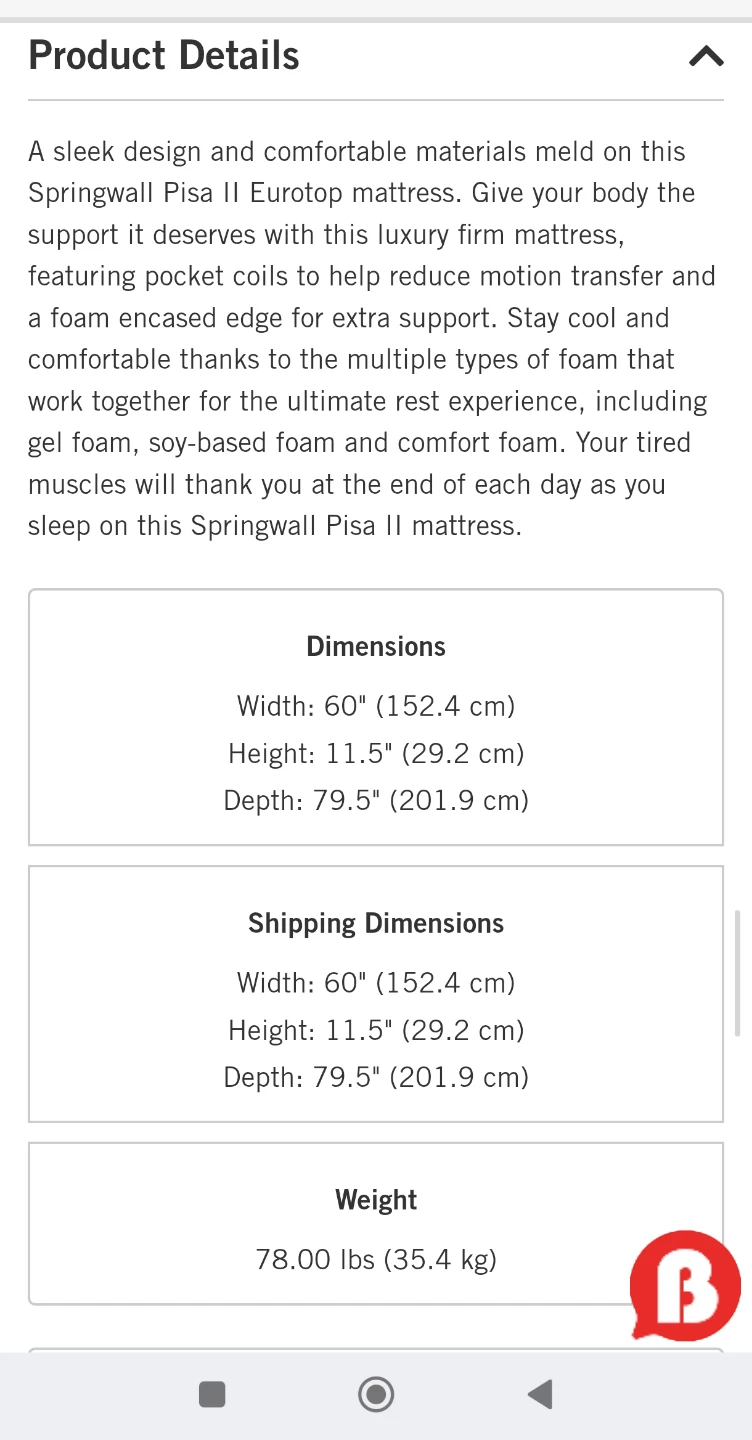Open the red chat bubble icon
Screen dimensions: 752x1440
tap(686, 1285)
